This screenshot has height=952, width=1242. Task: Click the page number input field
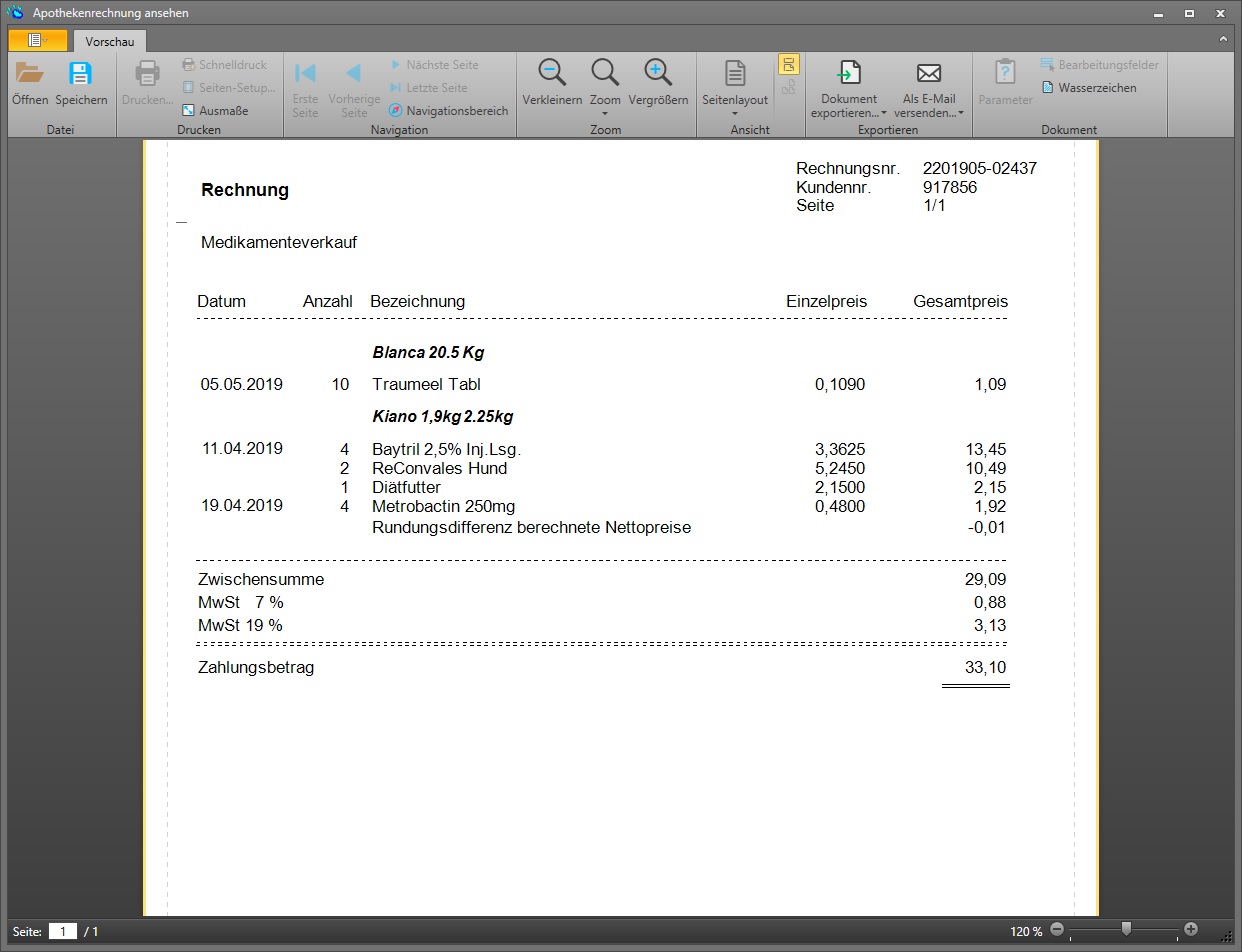(x=63, y=931)
